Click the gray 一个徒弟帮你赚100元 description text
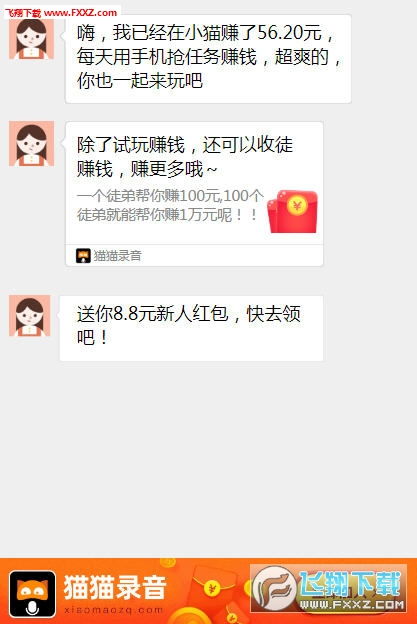The width and height of the screenshot is (417, 624). (x=170, y=205)
